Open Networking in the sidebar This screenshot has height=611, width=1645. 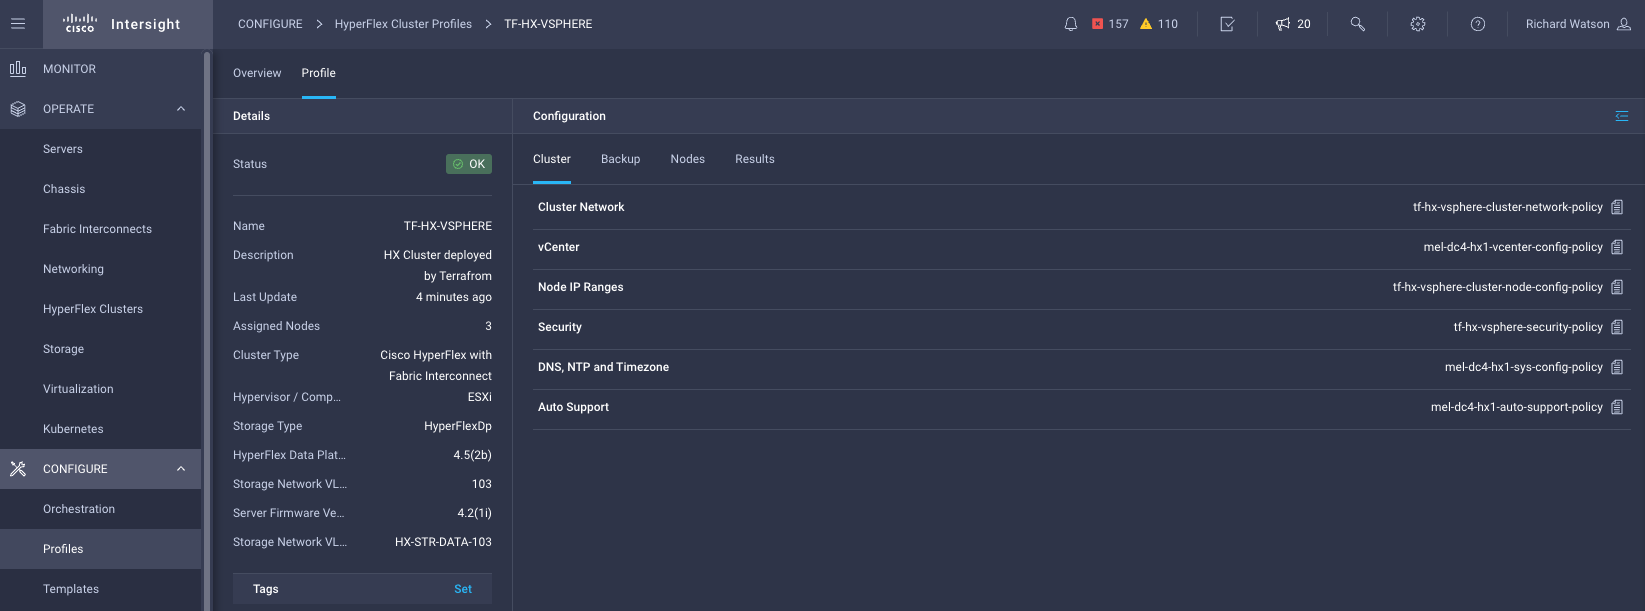[x=100, y=269]
